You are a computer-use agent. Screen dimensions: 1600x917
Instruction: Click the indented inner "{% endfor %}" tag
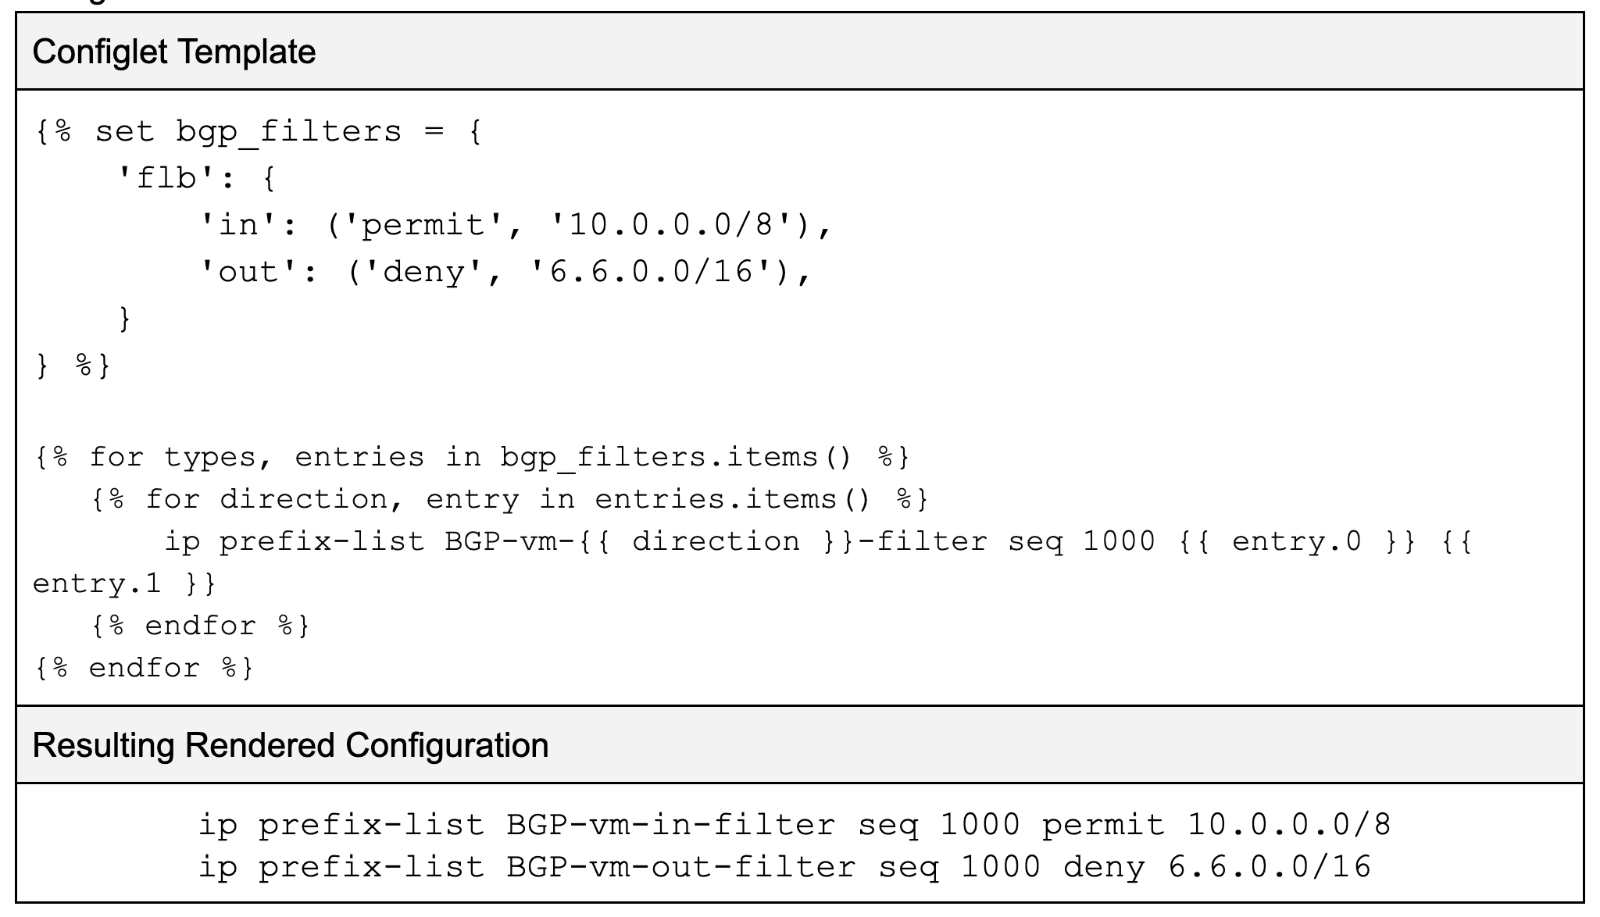tap(200, 626)
